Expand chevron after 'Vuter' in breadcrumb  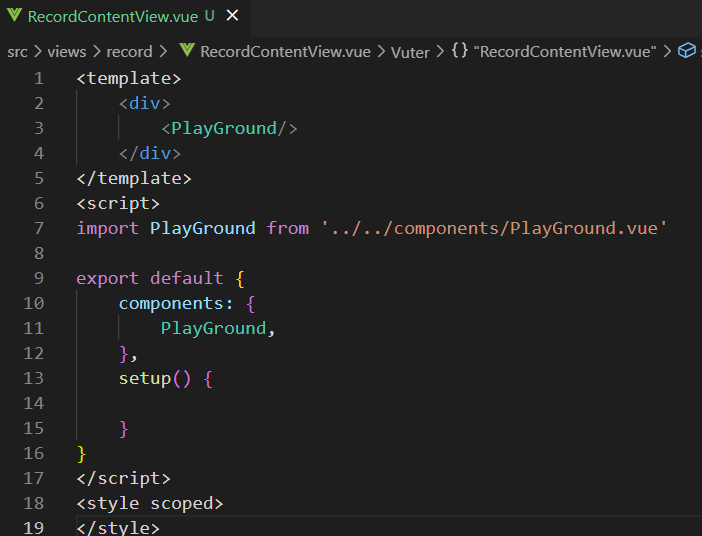pyautogui.click(x=441, y=52)
